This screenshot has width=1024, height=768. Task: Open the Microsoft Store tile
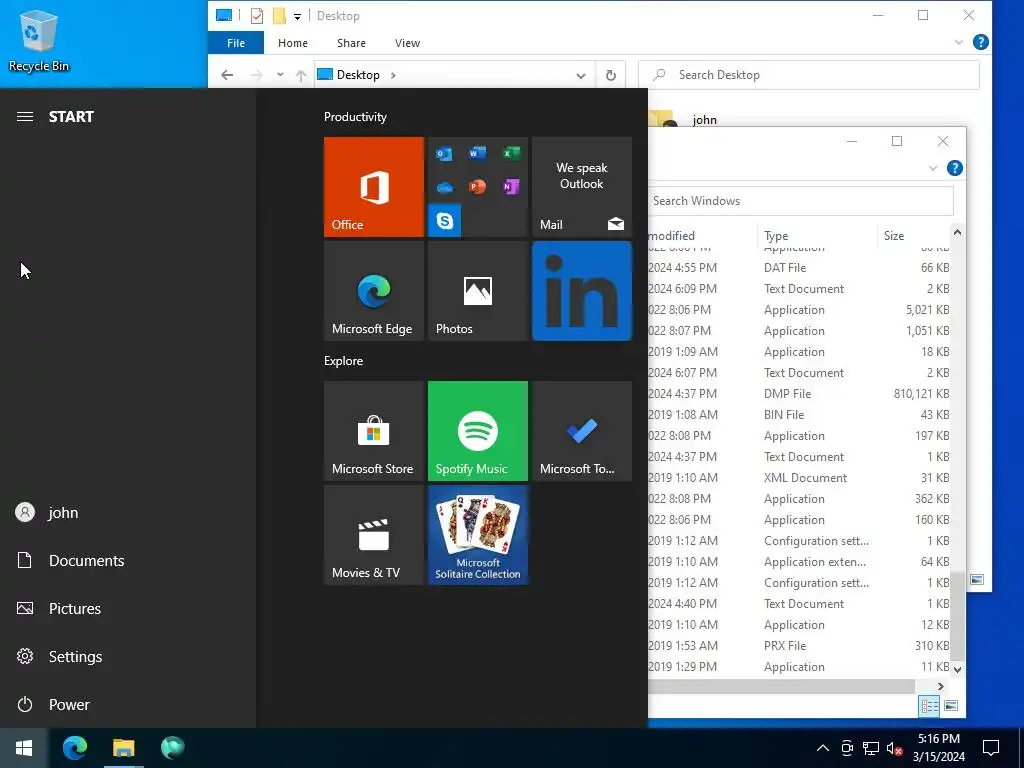point(374,431)
